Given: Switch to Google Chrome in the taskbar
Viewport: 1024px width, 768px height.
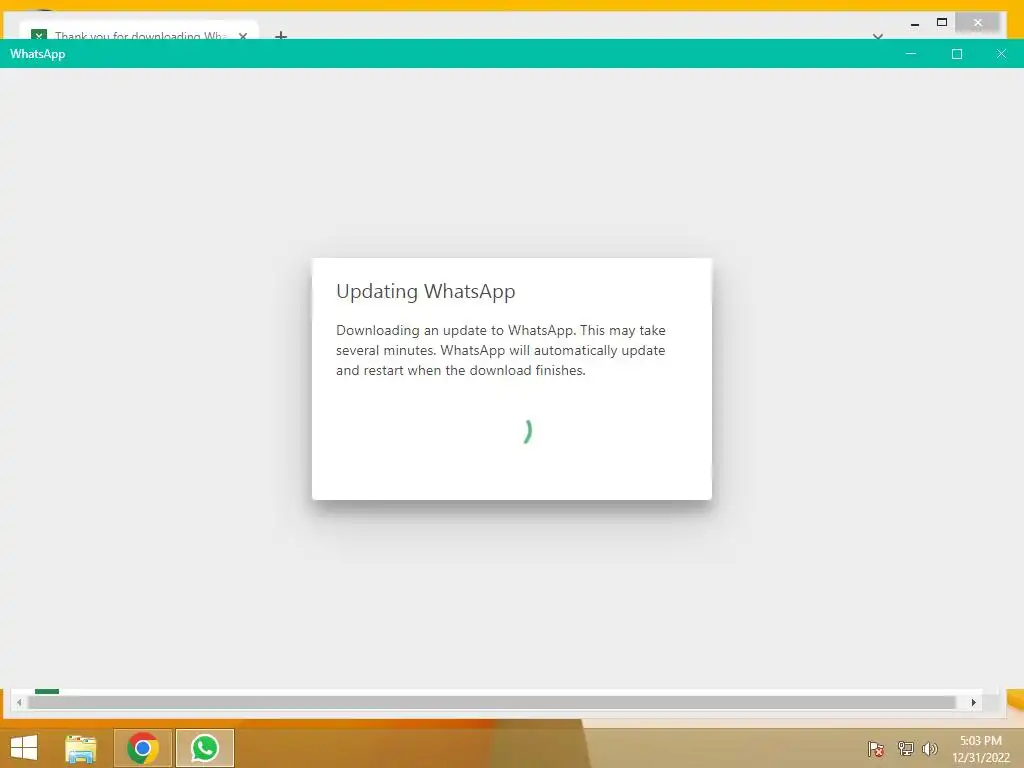Looking at the screenshot, I should (143, 748).
